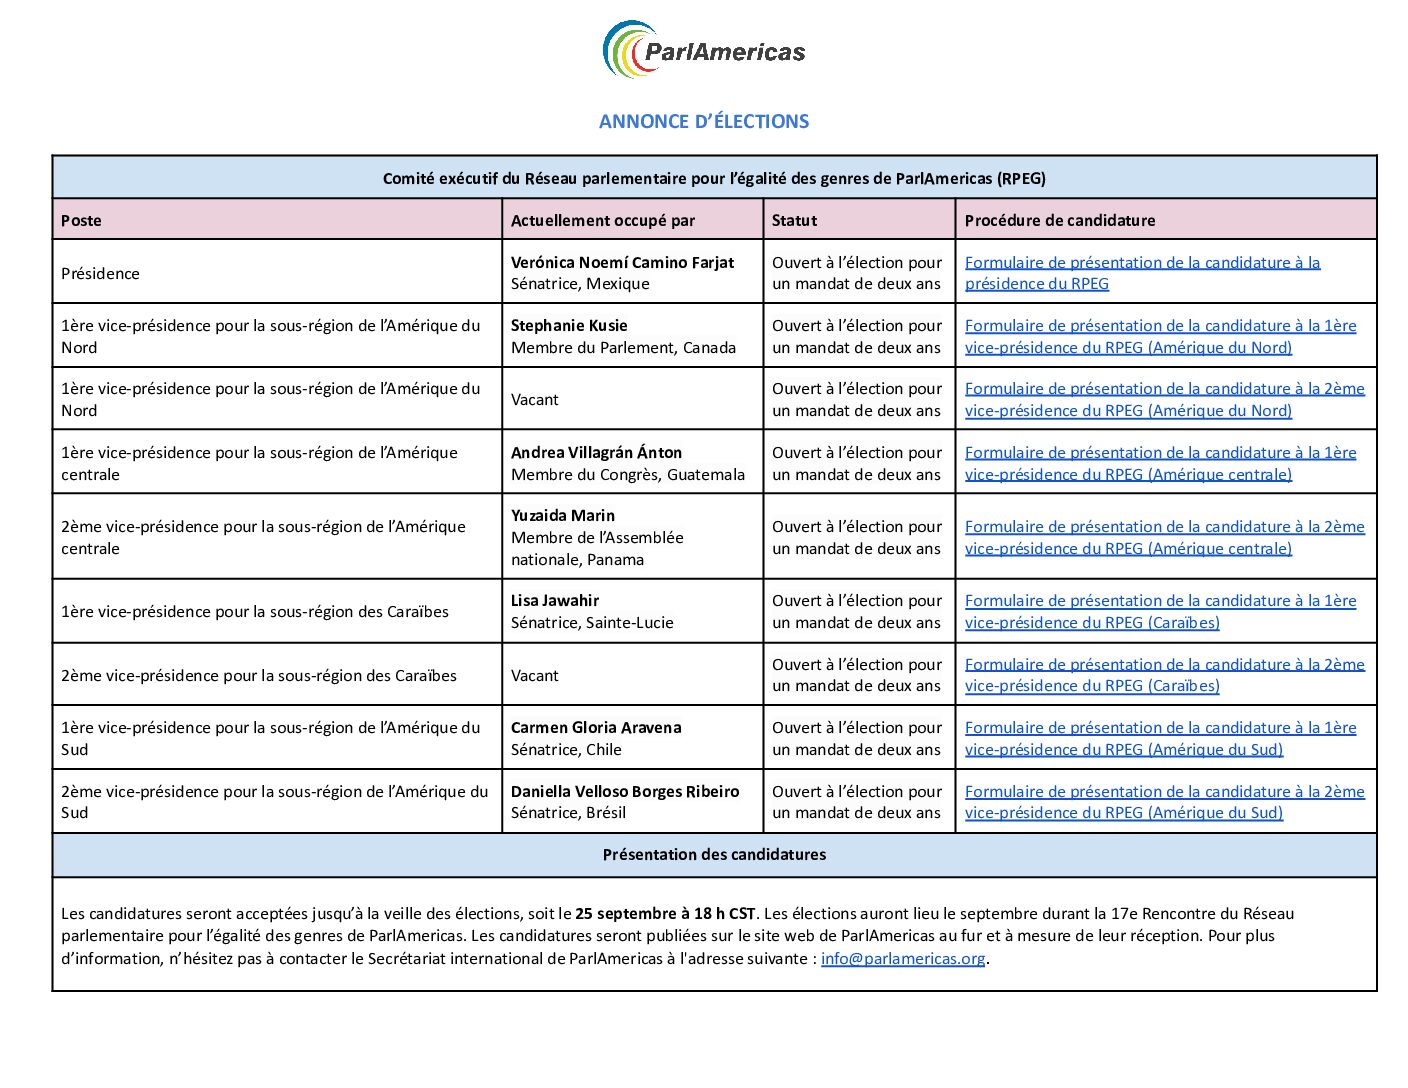Click the Poste column header
Image resolution: width=1408 pixels, height=1088 pixels.
(x=81, y=220)
